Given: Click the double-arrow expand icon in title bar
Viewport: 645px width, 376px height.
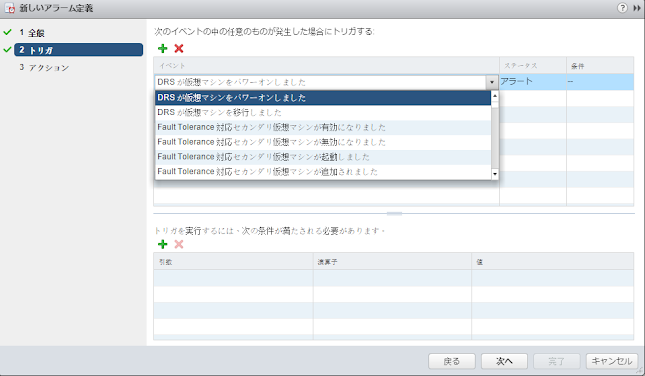Looking at the screenshot, I should coord(637,8).
